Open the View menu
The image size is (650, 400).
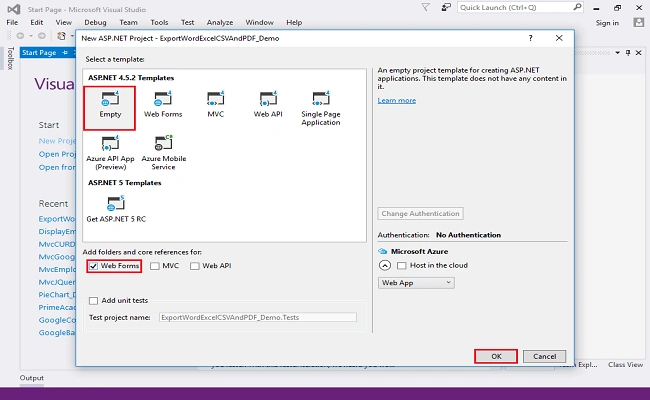[x=63, y=22]
